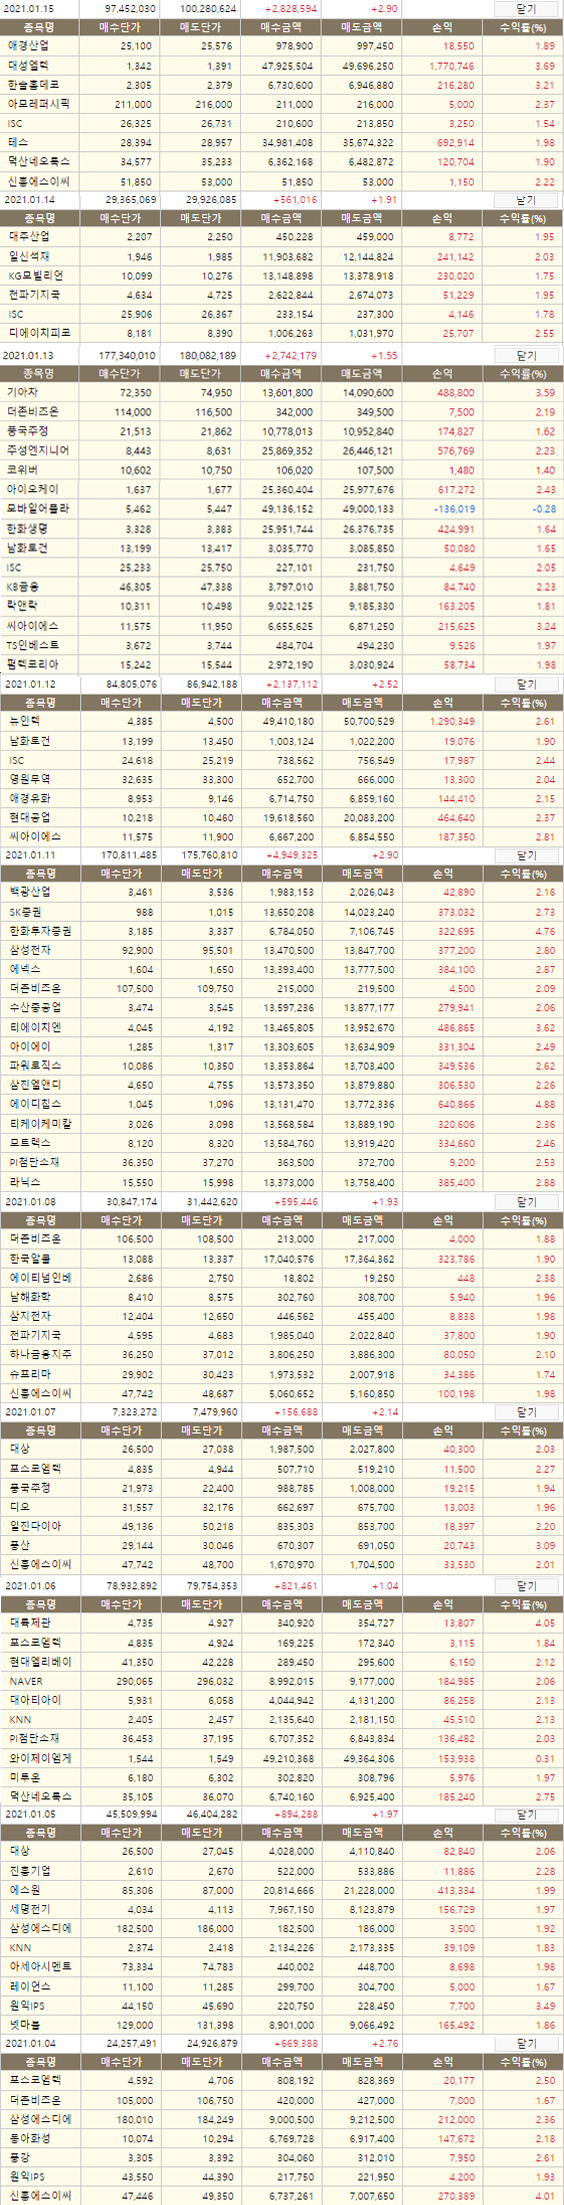564x2205 pixels.
Task: Click 닫기 next to 2021.01.06
Action: coord(526,1586)
